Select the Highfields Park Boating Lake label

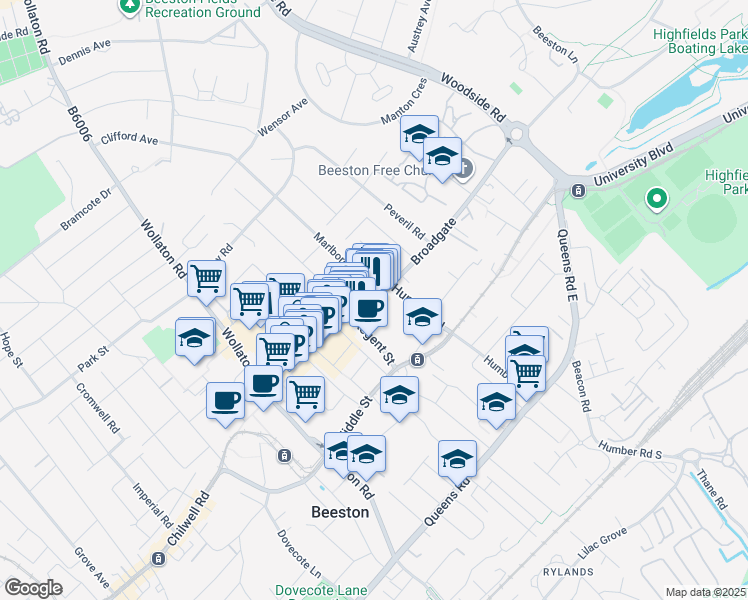point(700,40)
